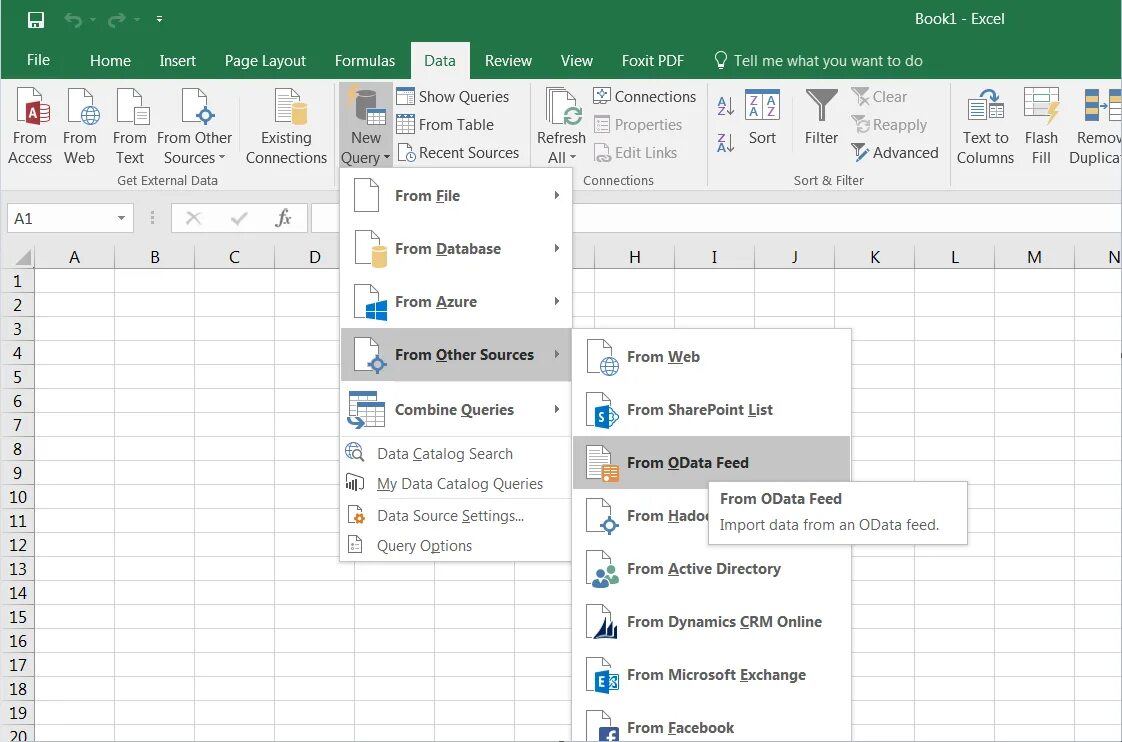Click the From Hadoop file icon
This screenshot has width=1122, height=742.
pos(601,516)
